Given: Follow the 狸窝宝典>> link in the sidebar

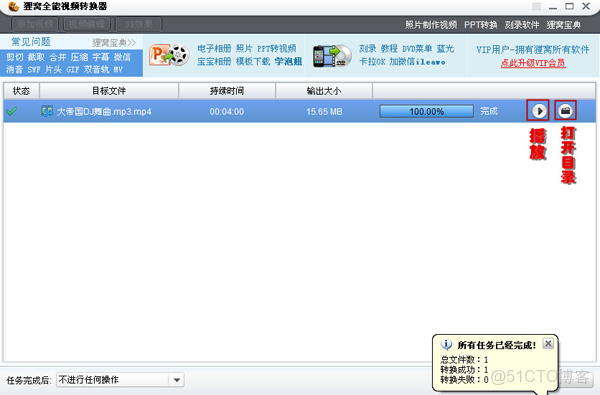Looking at the screenshot, I should (x=114, y=42).
